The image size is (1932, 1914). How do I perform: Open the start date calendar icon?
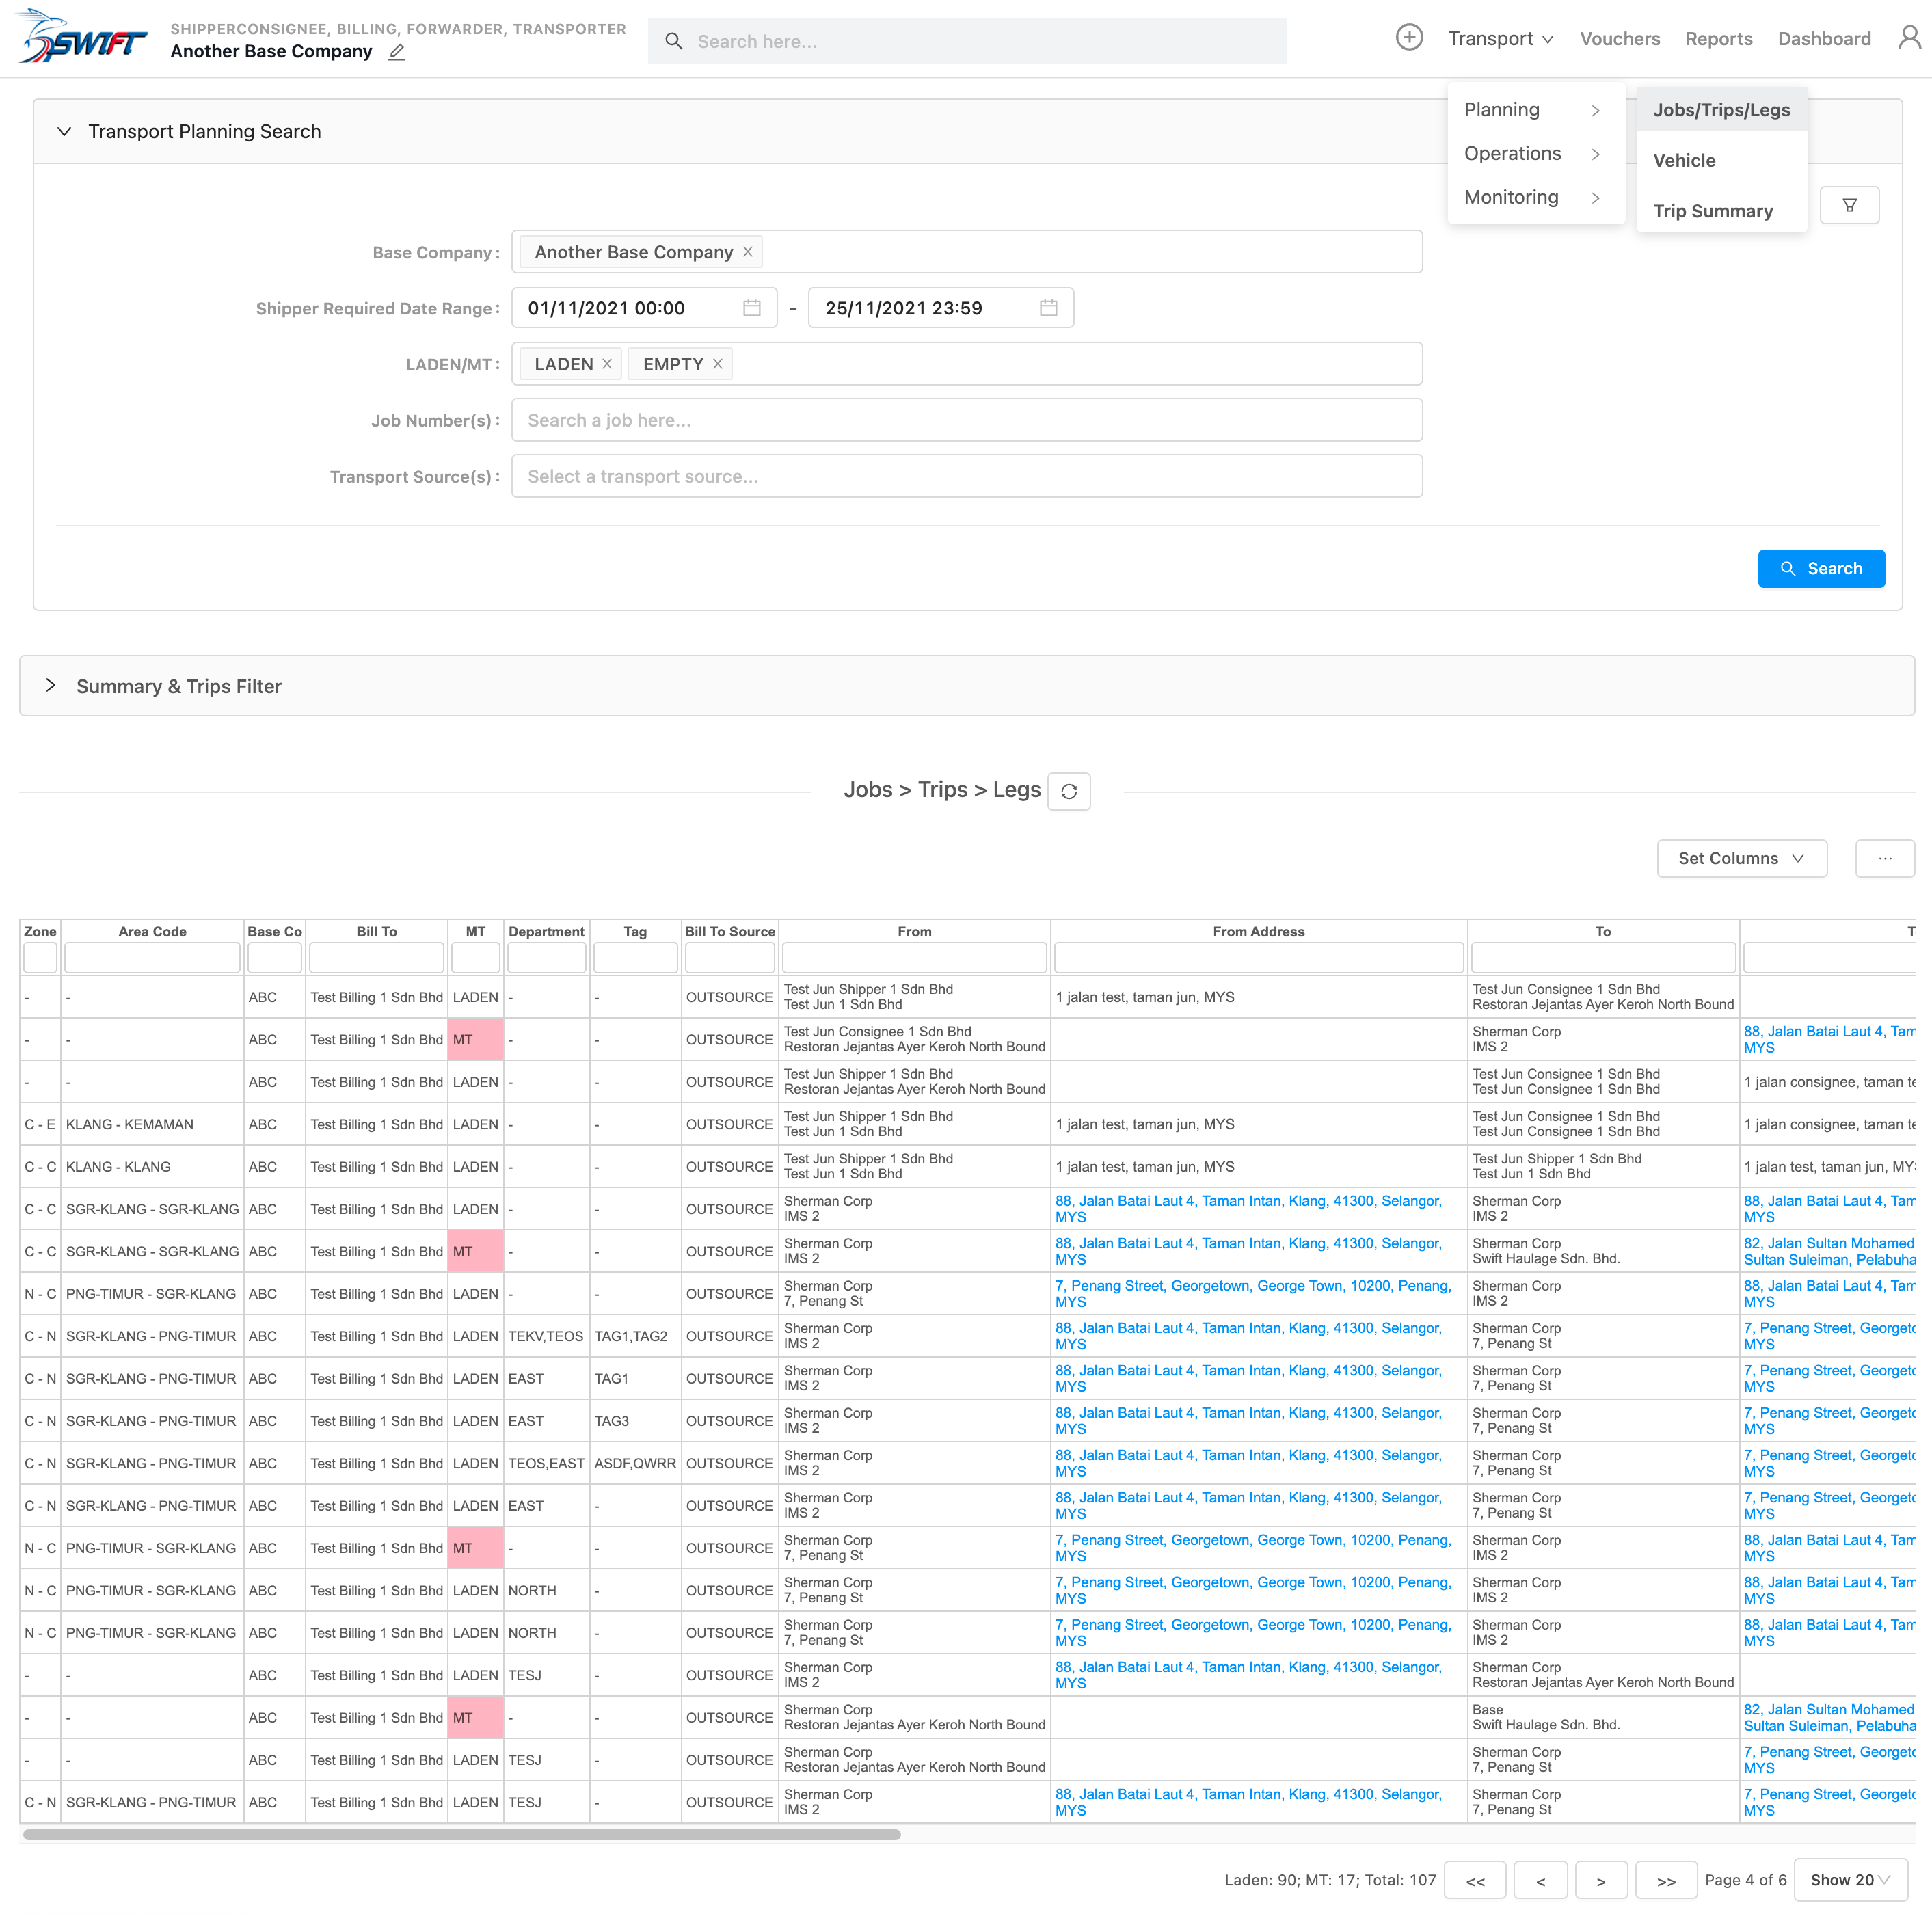click(x=751, y=308)
